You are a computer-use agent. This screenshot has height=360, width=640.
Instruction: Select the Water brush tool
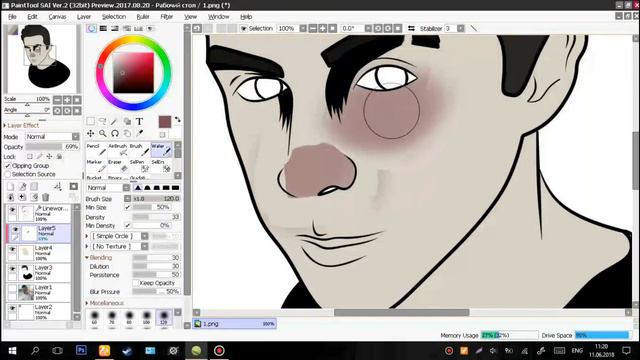click(161, 150)
